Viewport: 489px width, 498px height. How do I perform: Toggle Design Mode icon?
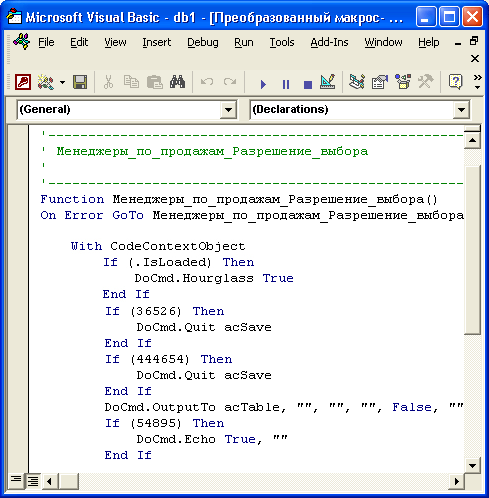[327, 82]
